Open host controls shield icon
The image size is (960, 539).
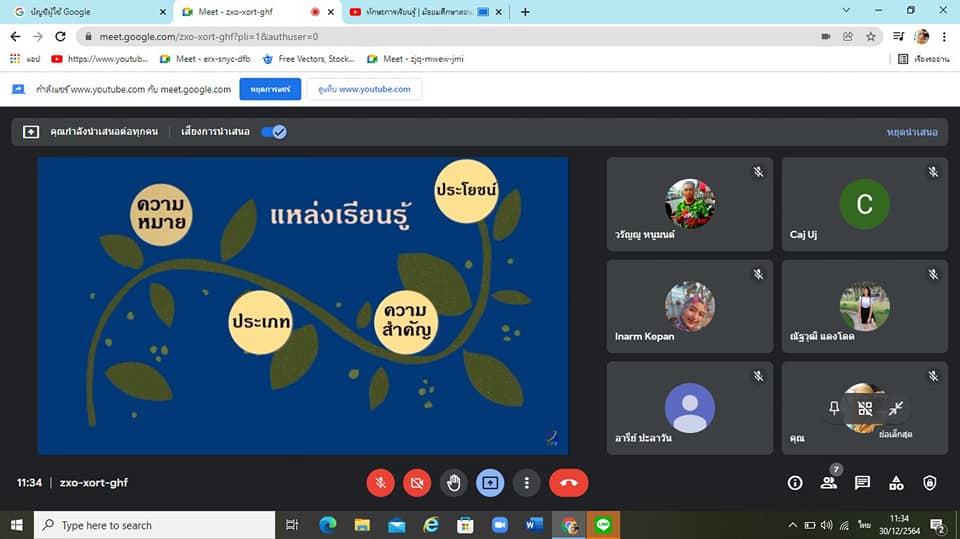point(930,483)
